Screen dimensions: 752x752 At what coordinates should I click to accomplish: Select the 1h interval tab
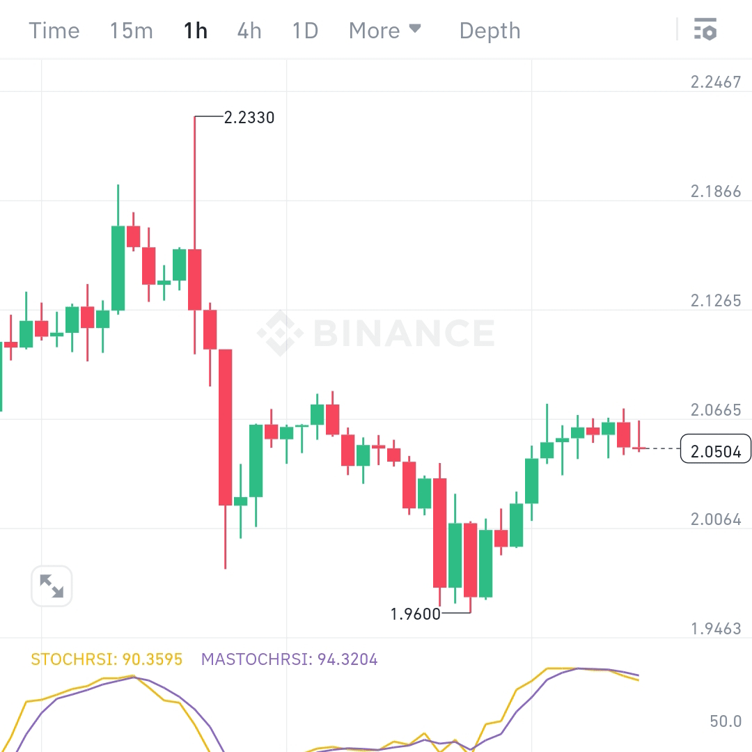tap(195, 30)
